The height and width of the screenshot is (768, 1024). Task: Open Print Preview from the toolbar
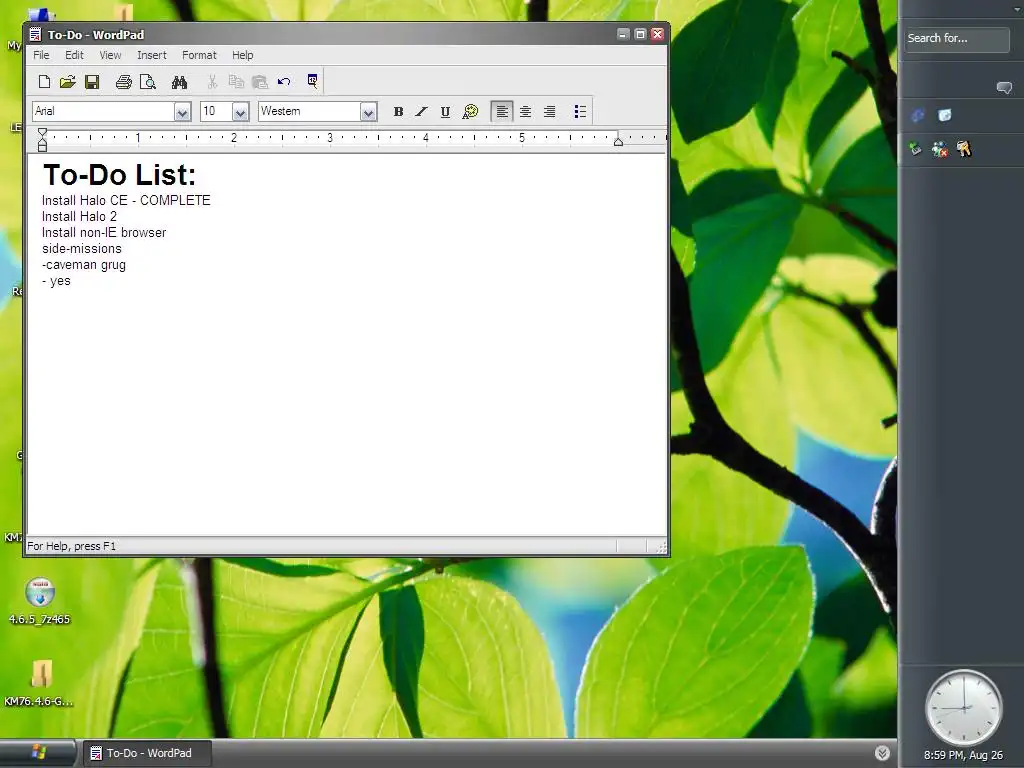coord(148,82)
